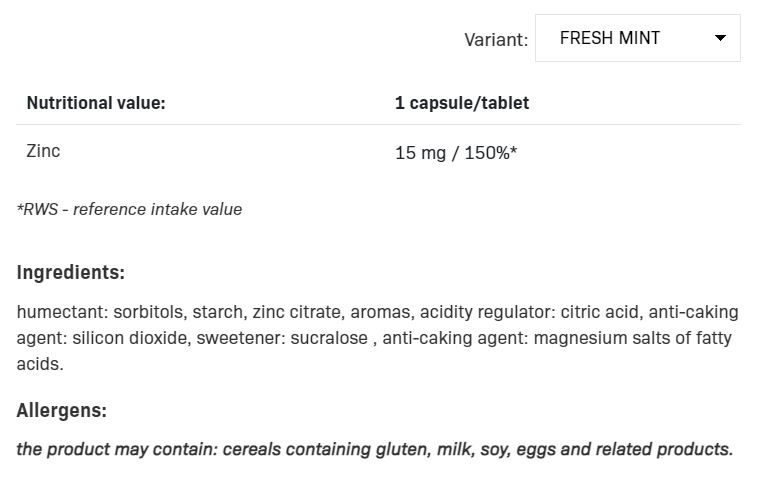Click the "Nutritional value:" column header
The width and height of the screenshot is (757, 481).
click(x=96, y=103)
